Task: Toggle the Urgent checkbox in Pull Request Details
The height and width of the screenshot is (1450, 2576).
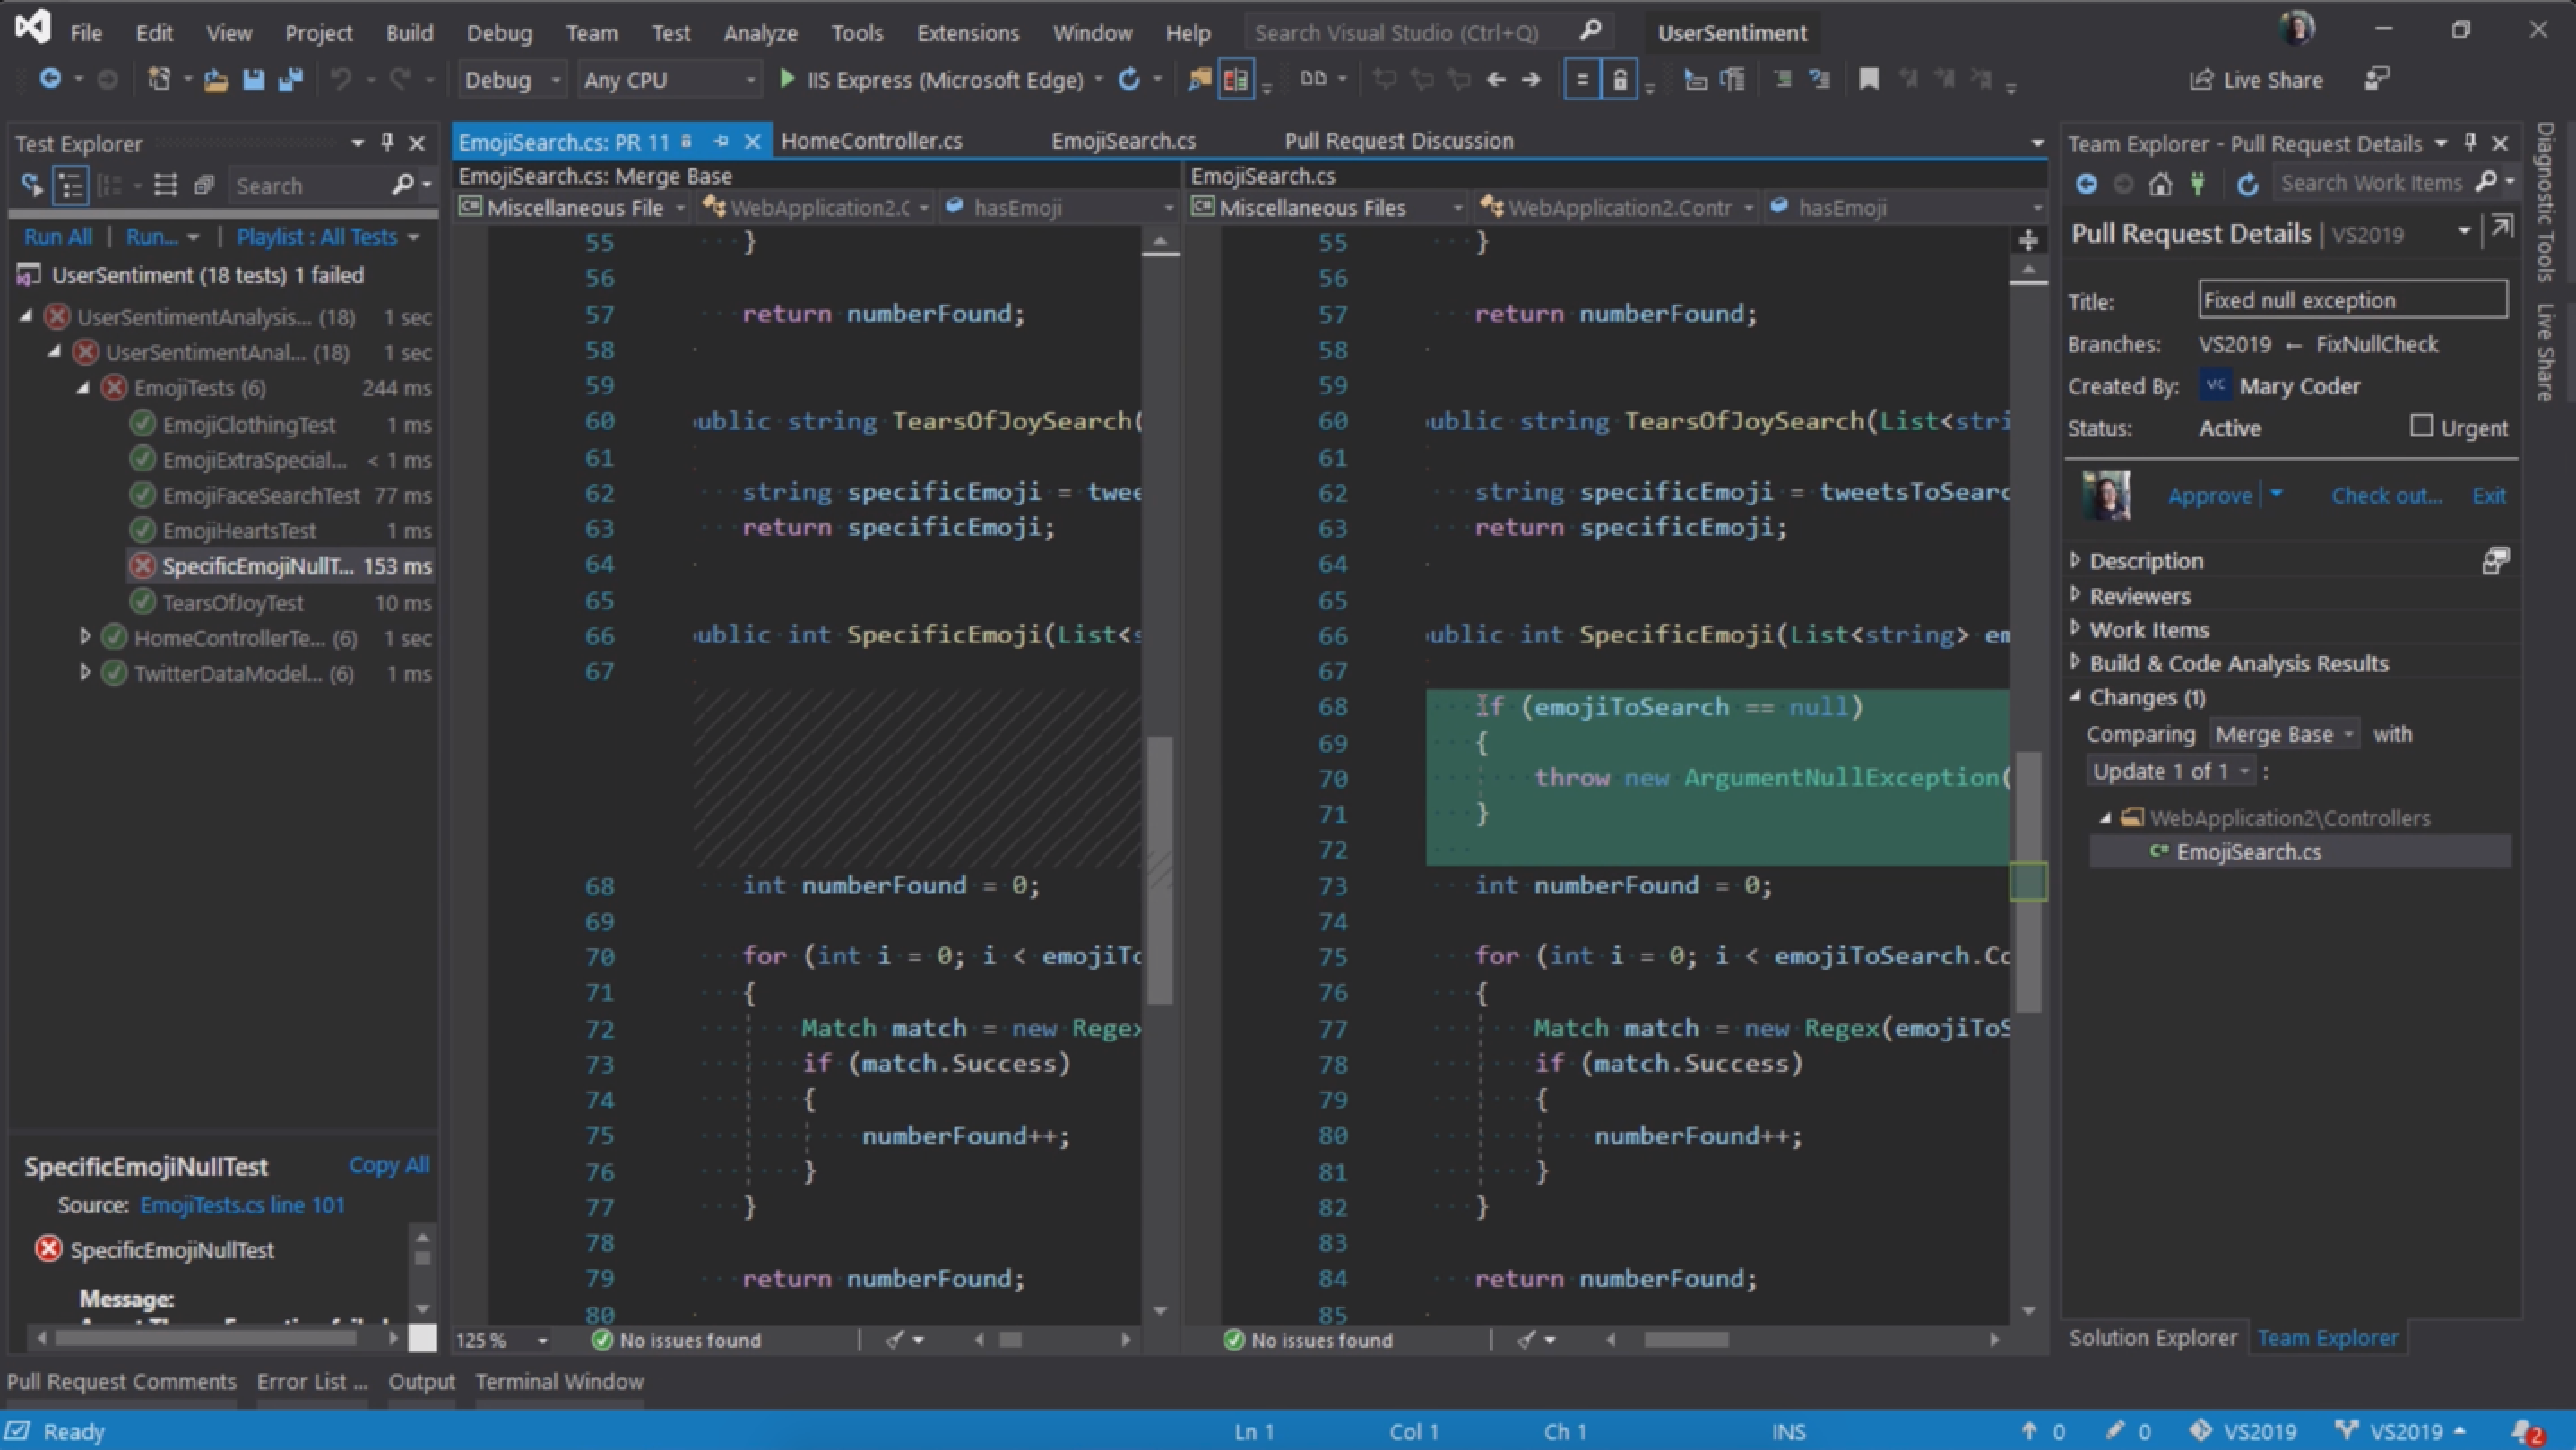Action: (x=2420, y=427)
